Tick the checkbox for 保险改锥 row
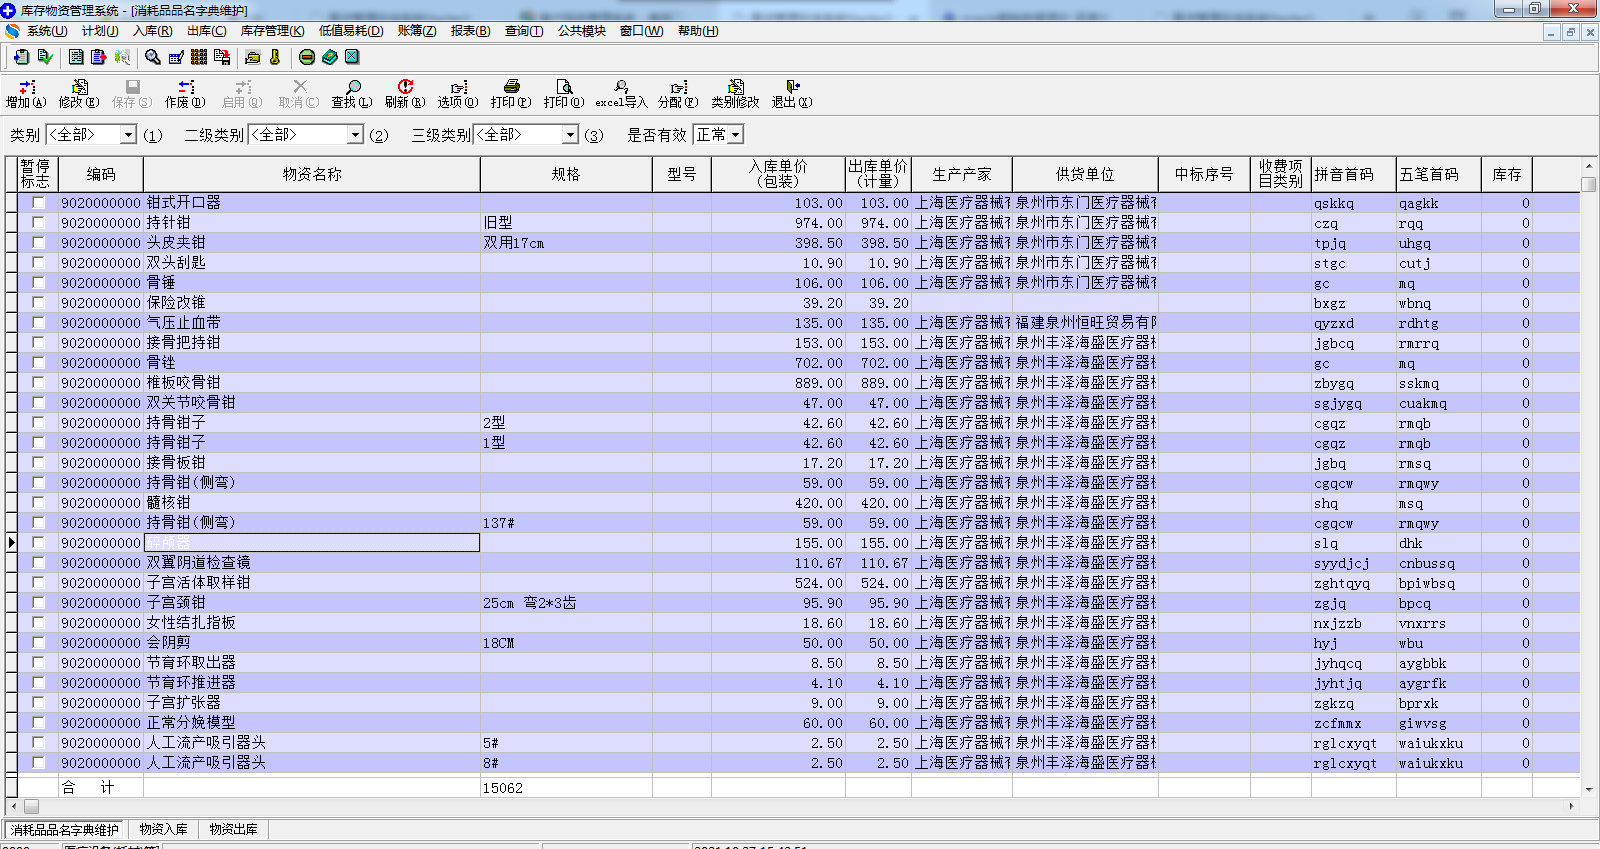This screenshot has width=1600, height=849. (38, 302)
